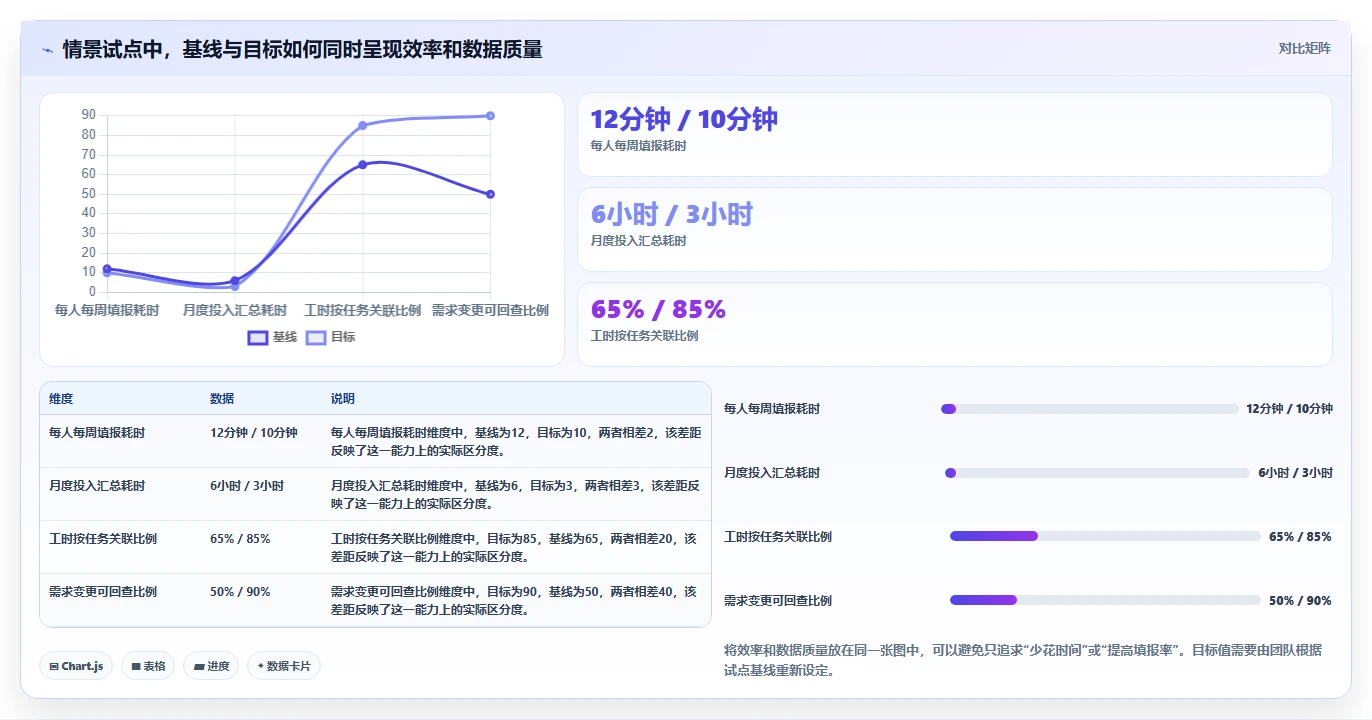Click the 基线 data point at 需求变更可回查比例
Image resolution: width=1372 pixels, height=720 pixels.
point(490,194)
